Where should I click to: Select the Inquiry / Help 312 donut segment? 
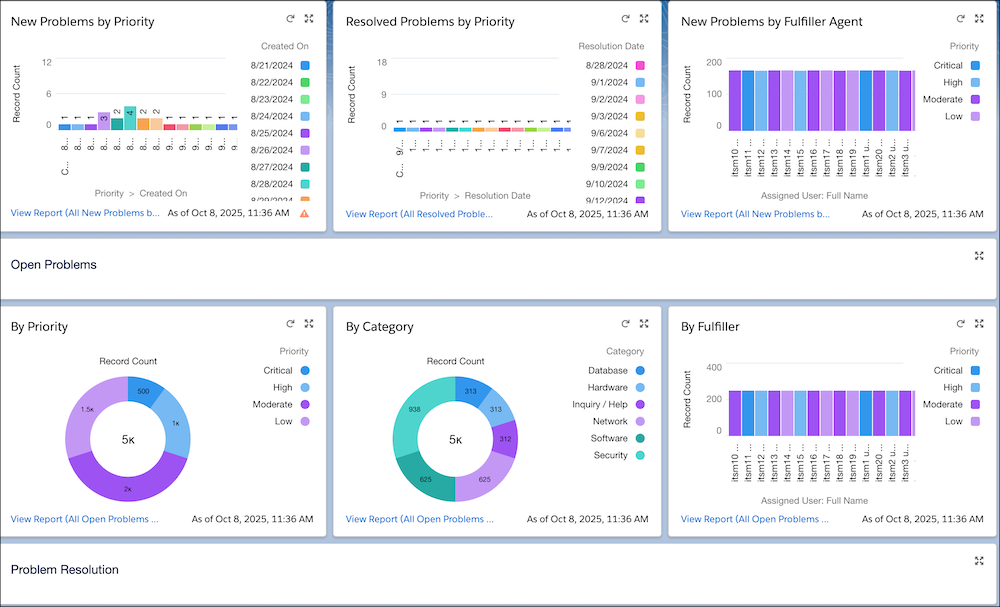(504, 440)
